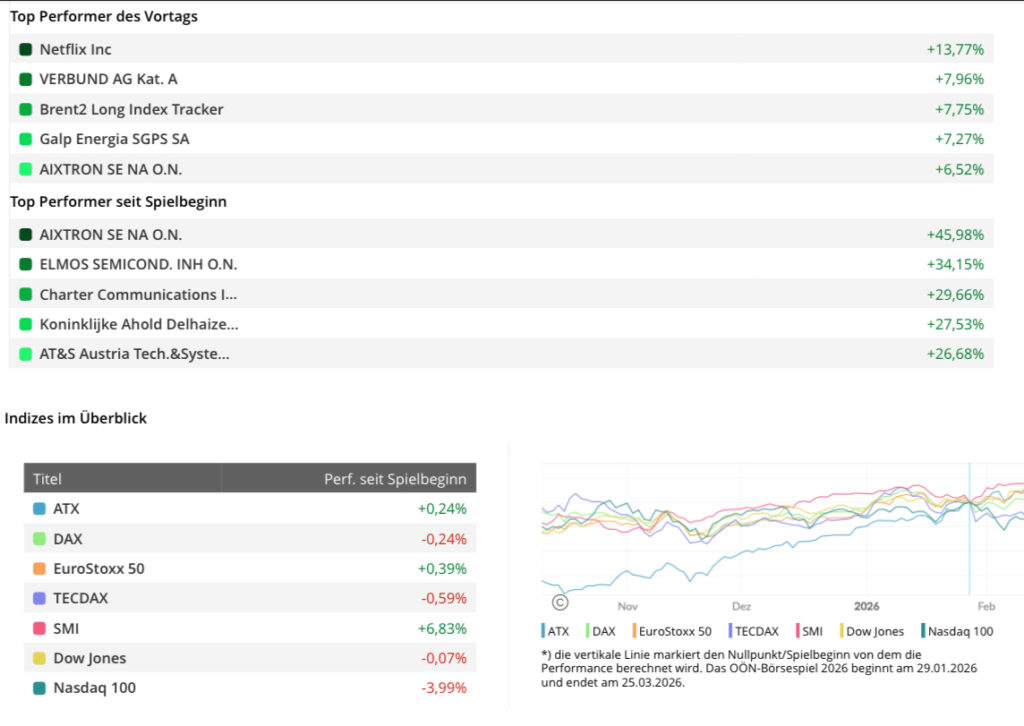
Task: Click the EuroStoxx 50 row in the index table
Action: pos(98,568)
